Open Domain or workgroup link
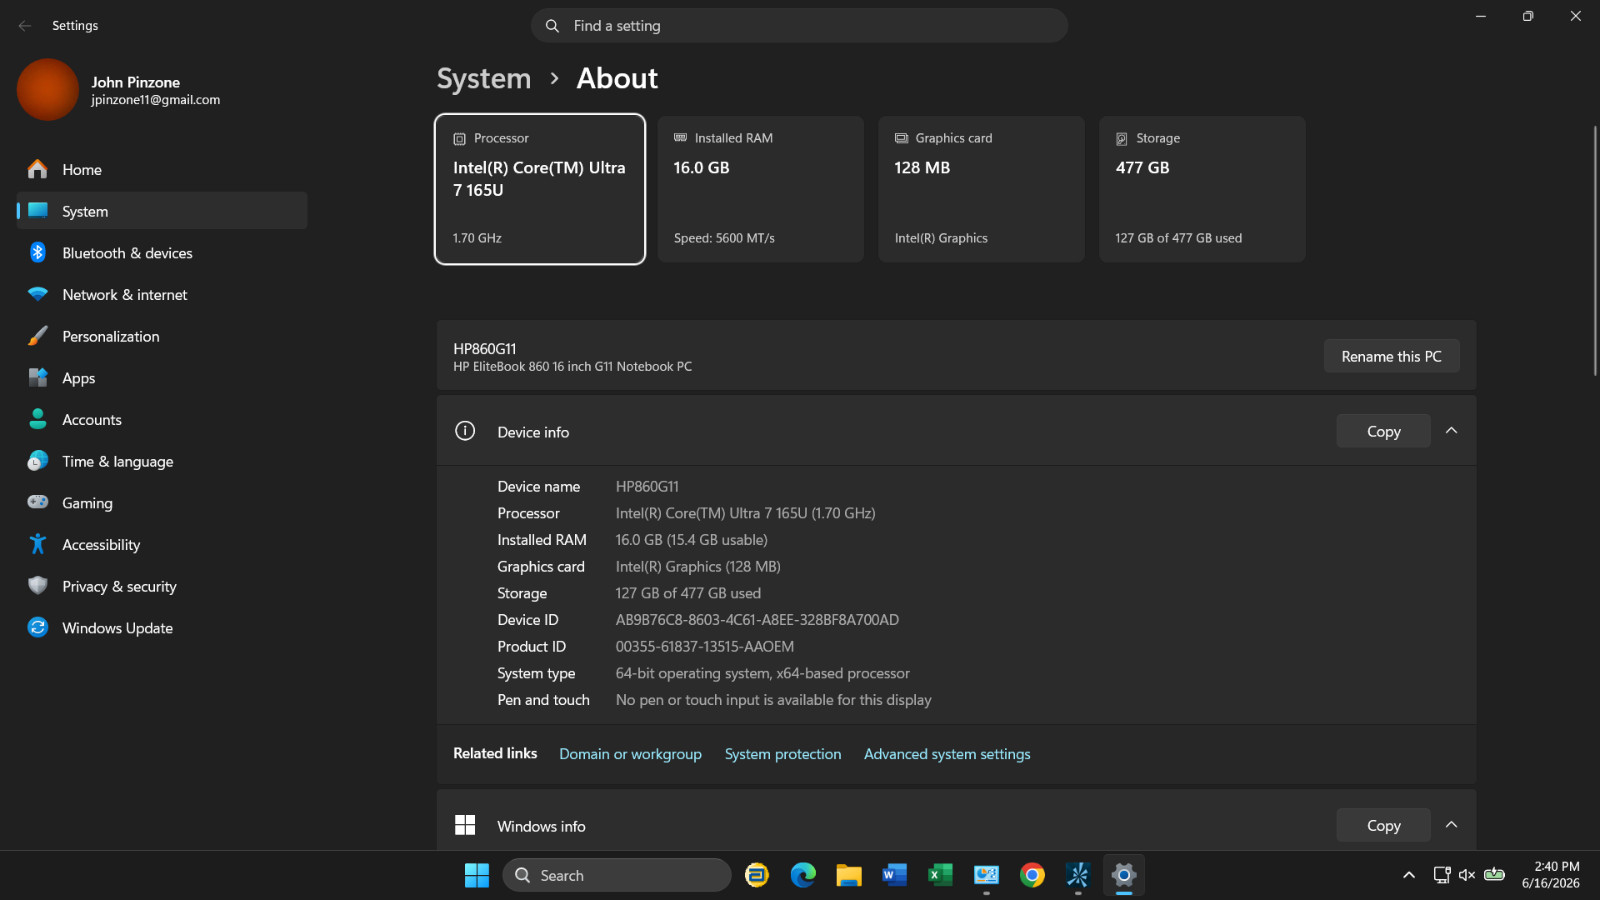1600x900 pixels. point(630,754)
